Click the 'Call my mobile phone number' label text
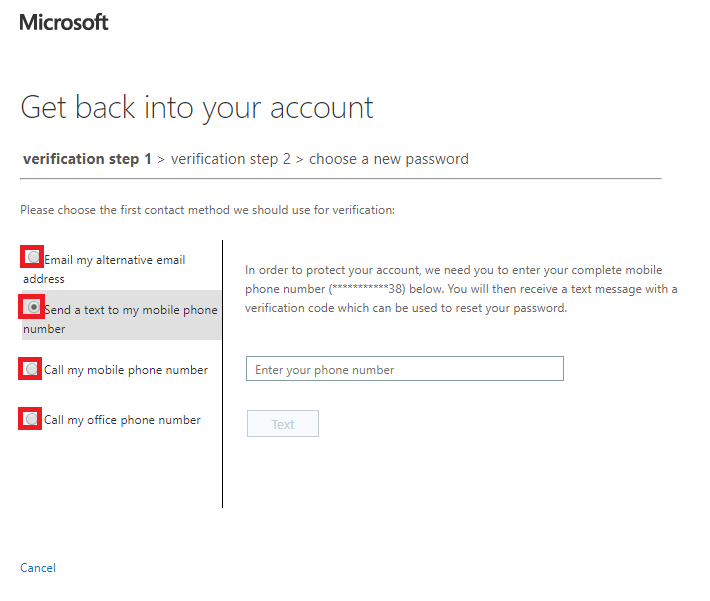Viewport: 710px width, 601px height. pyautogui.click(x=126, y=370)
